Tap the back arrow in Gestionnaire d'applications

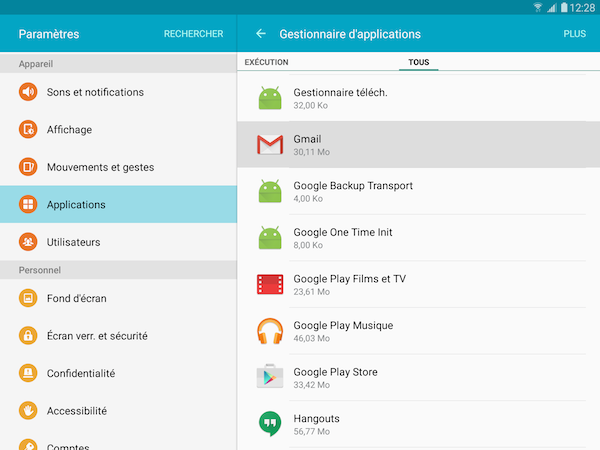tap(261, 34)
